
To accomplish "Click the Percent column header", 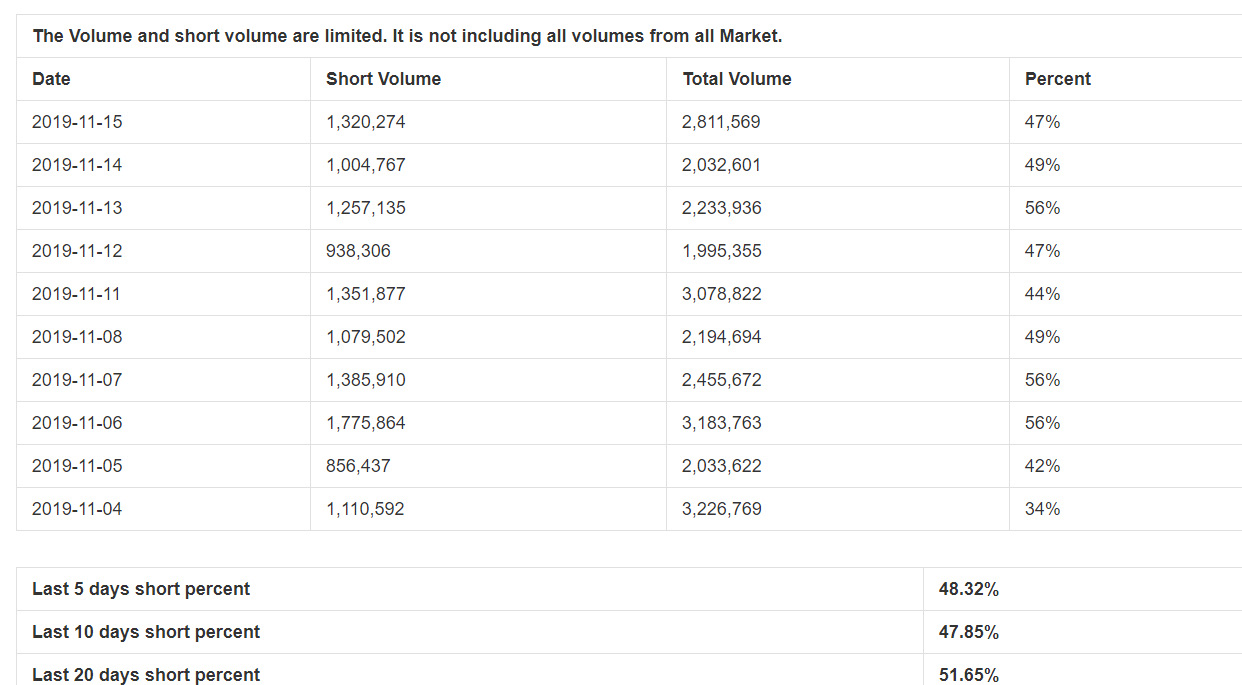I will tap(1057, 79).
